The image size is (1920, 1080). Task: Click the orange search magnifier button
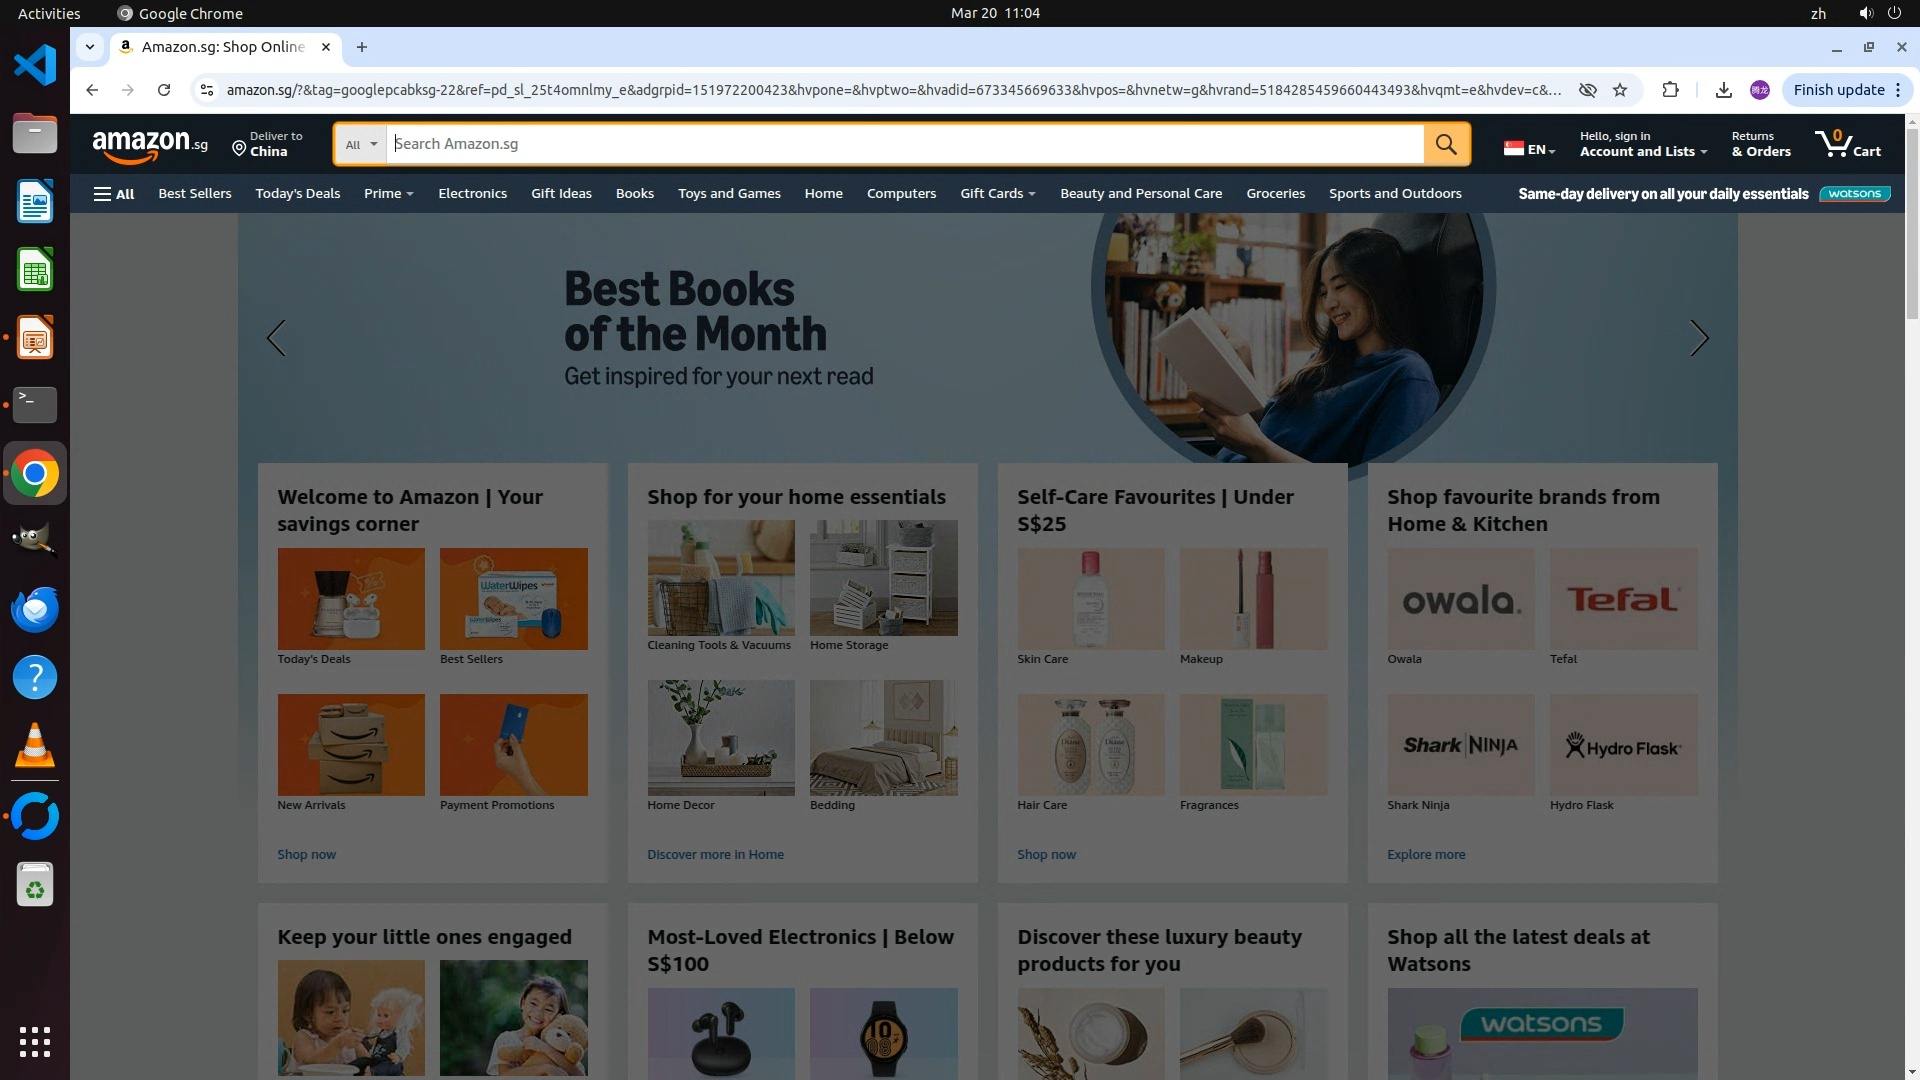click(x=1446, y=144)
